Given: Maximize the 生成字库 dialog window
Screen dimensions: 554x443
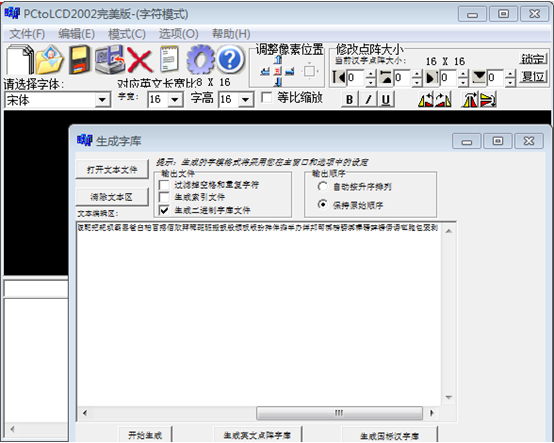Looking at the screenshot, I should (x=498, y=141).
